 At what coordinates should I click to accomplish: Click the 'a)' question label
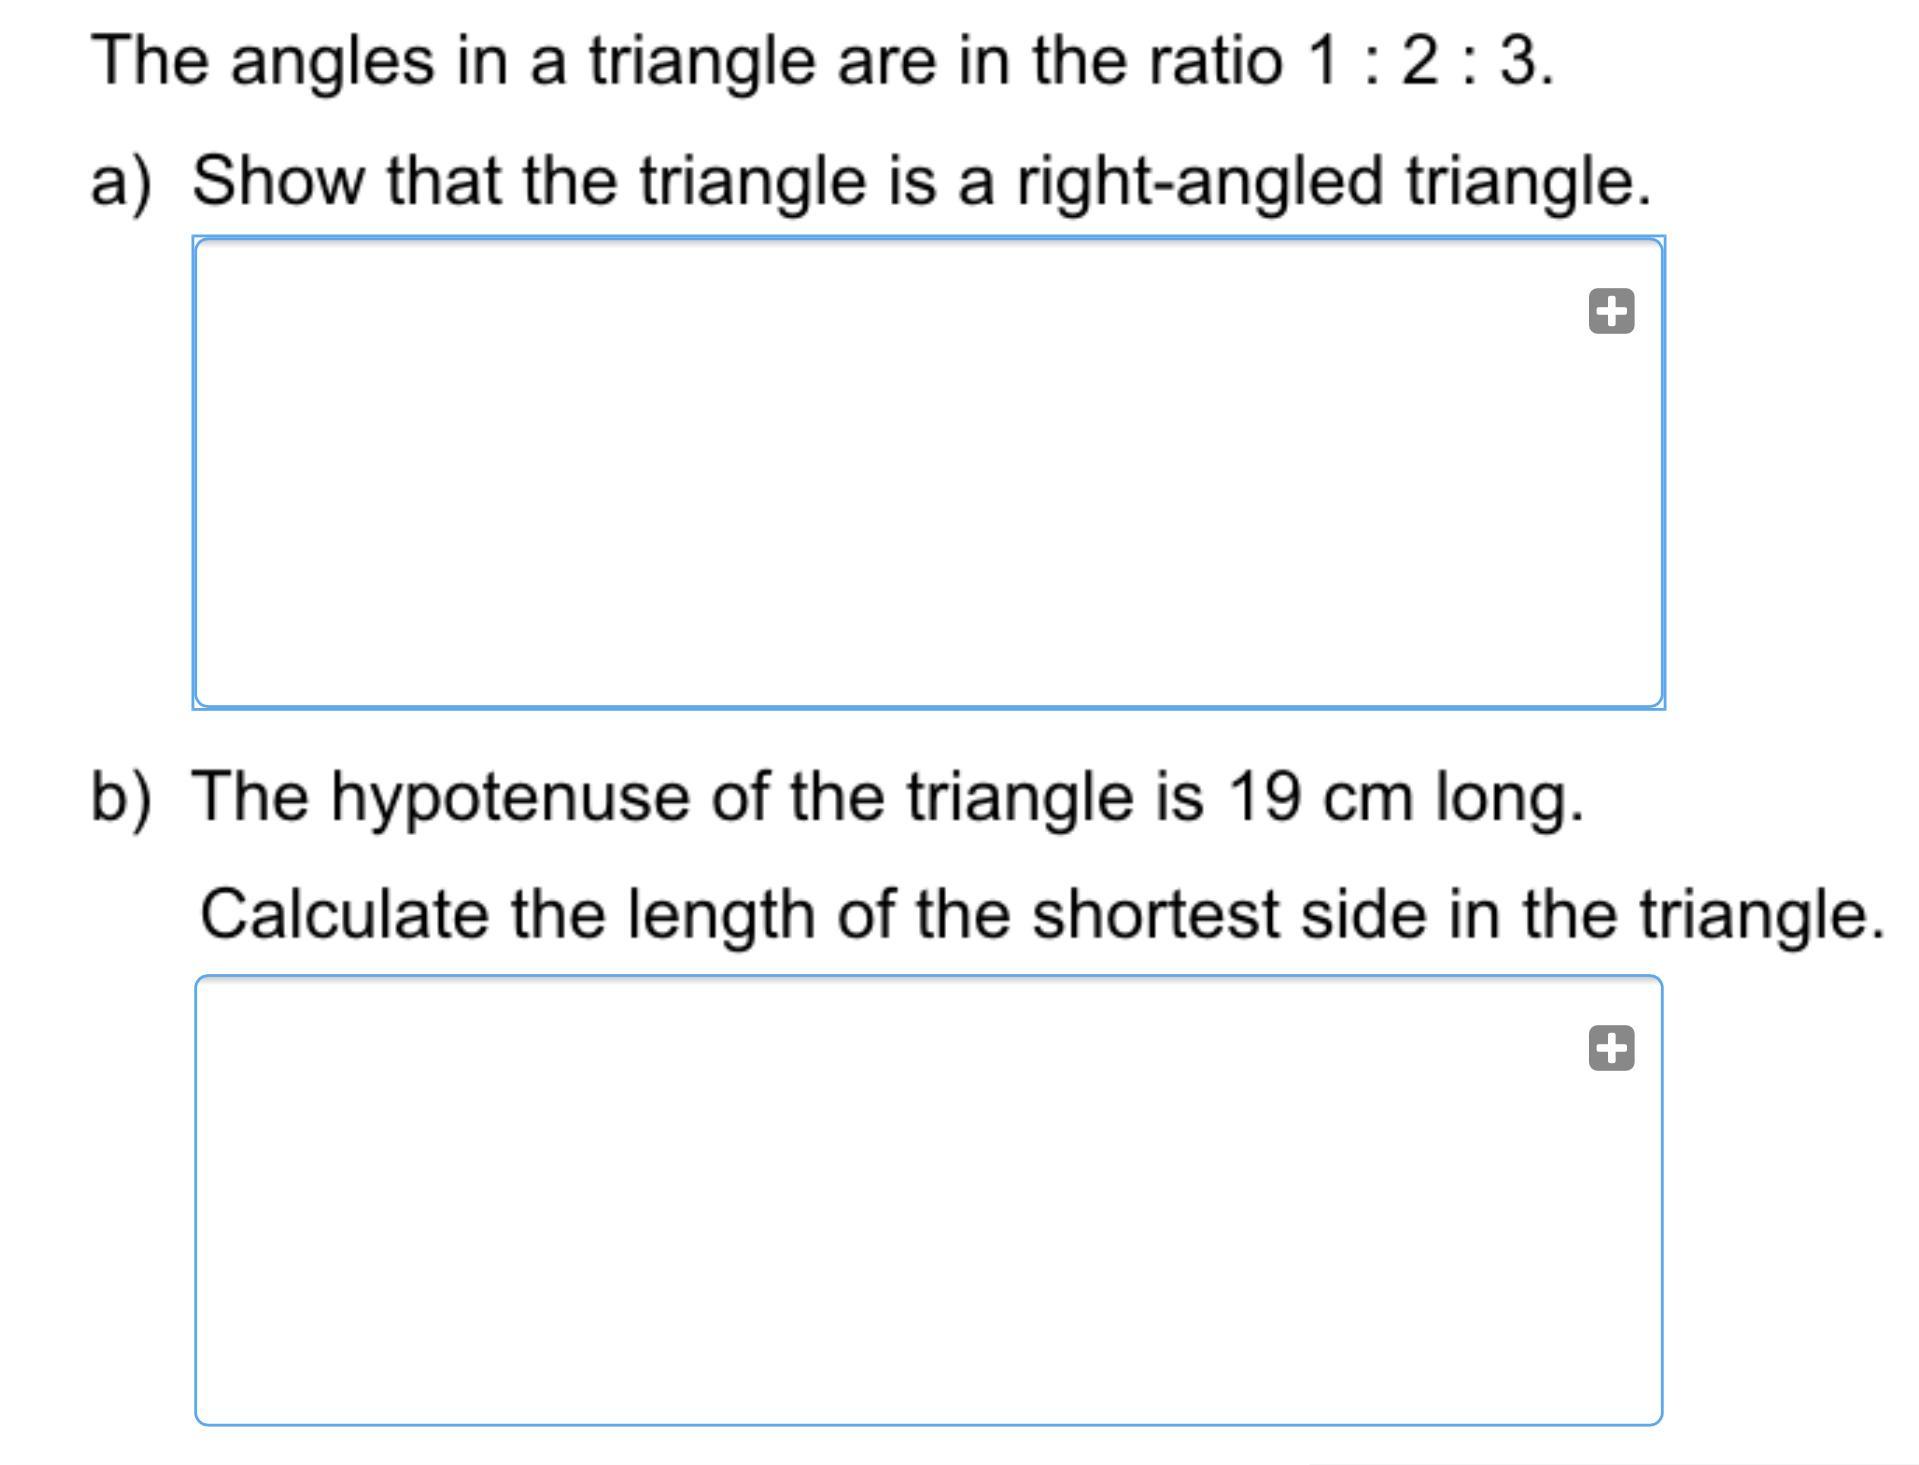coord(121,182)
